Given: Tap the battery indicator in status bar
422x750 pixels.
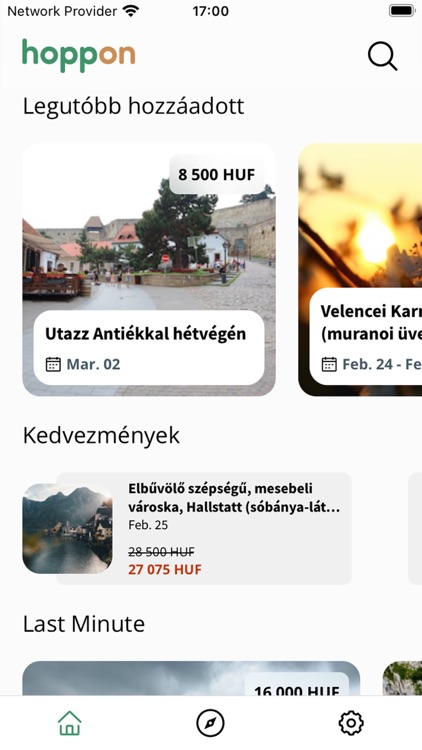Looking at the screenshot, I should (x=401, y=11).
